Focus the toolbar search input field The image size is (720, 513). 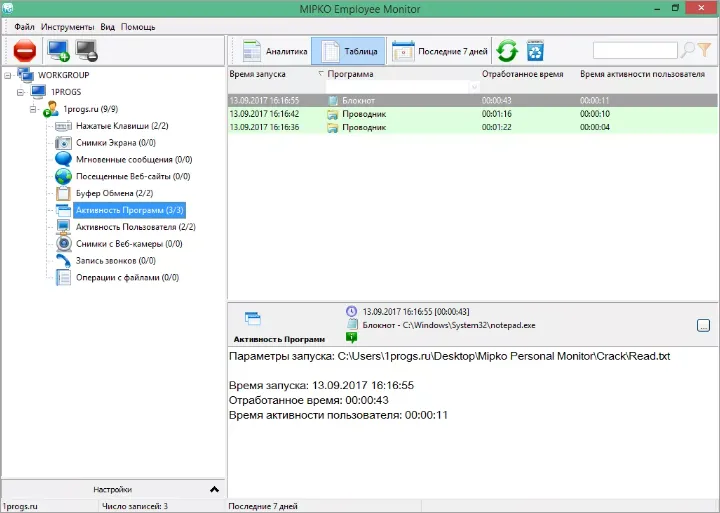point(635,50)
